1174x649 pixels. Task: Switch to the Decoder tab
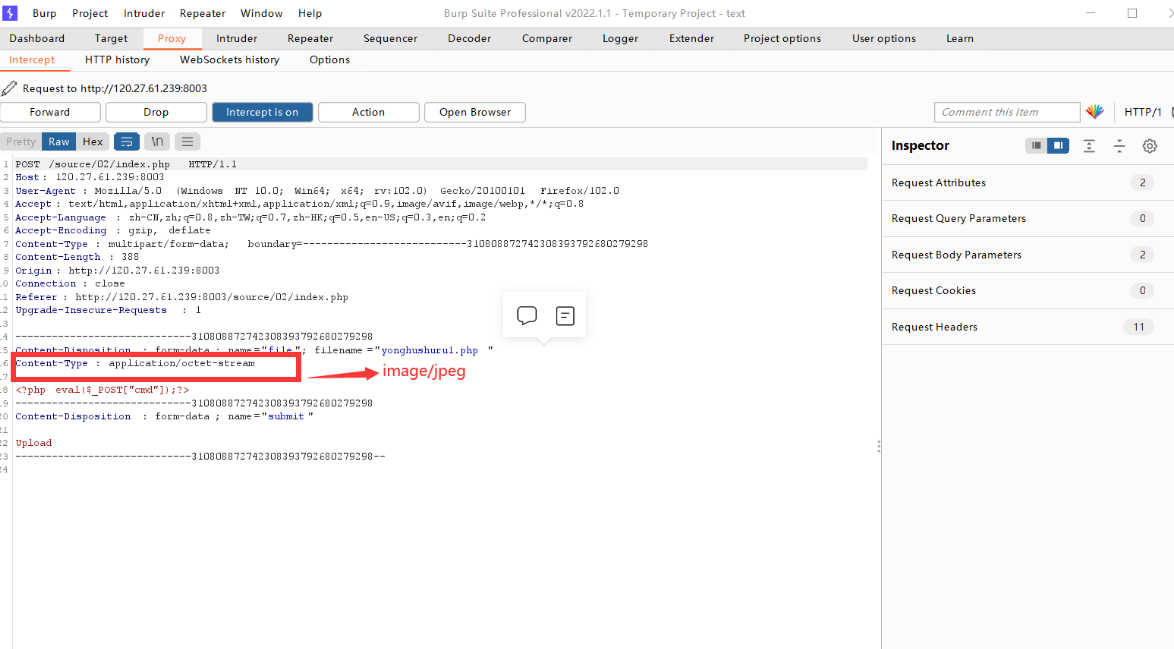click(x=469, y=38)
